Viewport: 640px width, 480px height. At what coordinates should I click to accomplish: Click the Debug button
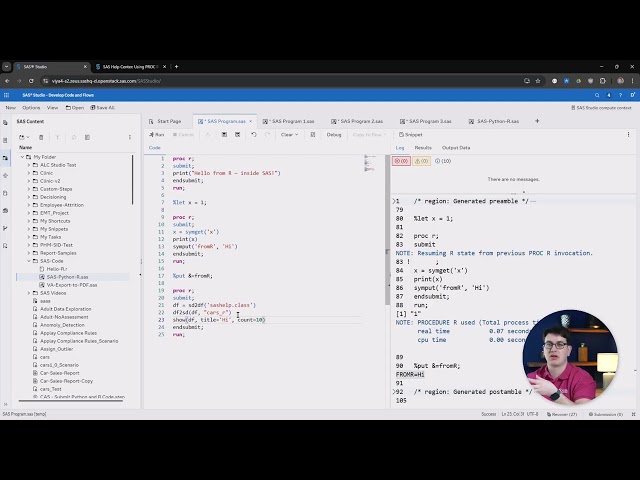click(x=333, y=135)
